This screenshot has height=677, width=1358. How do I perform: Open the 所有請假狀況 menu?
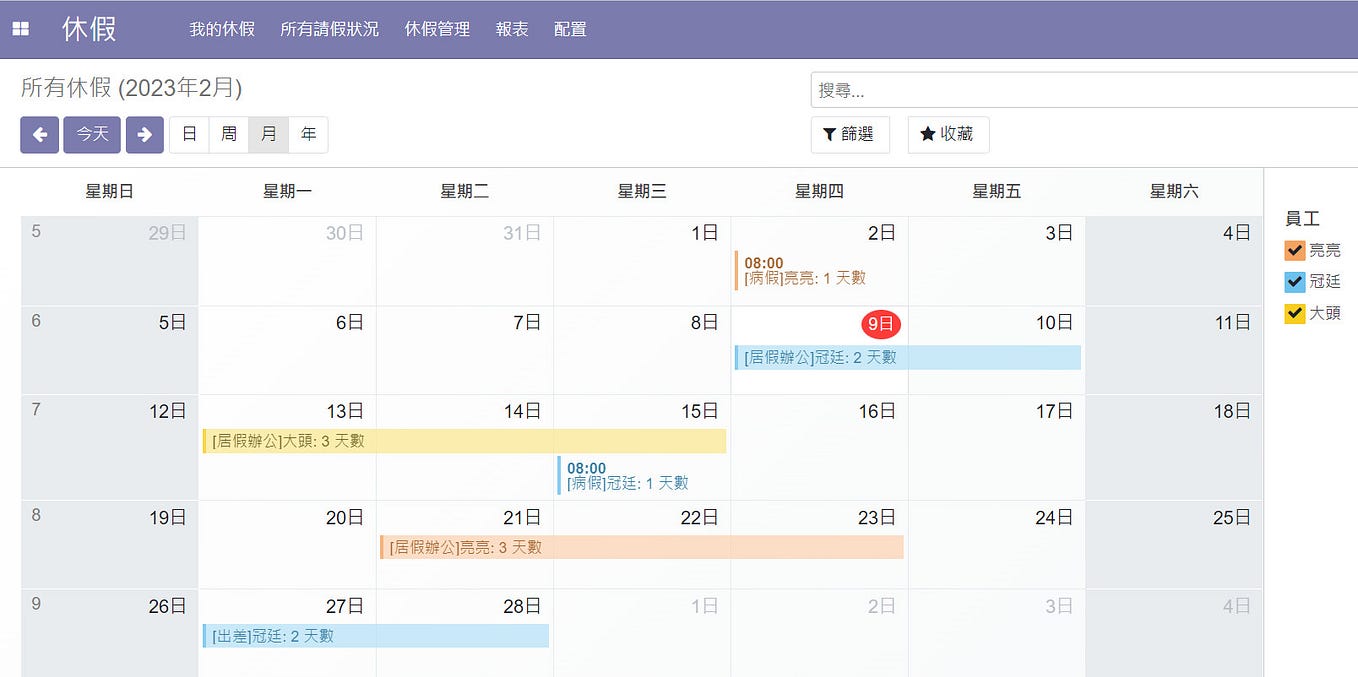330,29
